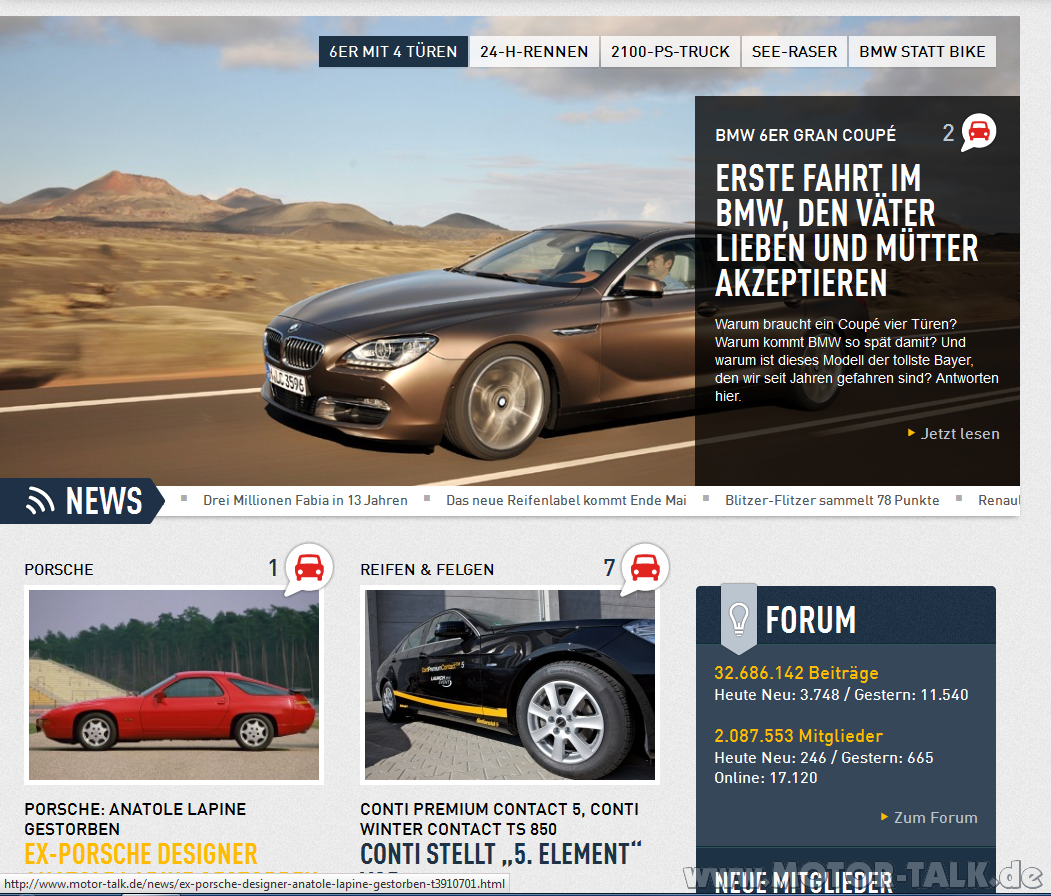Open the Jetzt lesen link
The width and height of the screenshot is (1051, 896).
[x=961, y=434]
